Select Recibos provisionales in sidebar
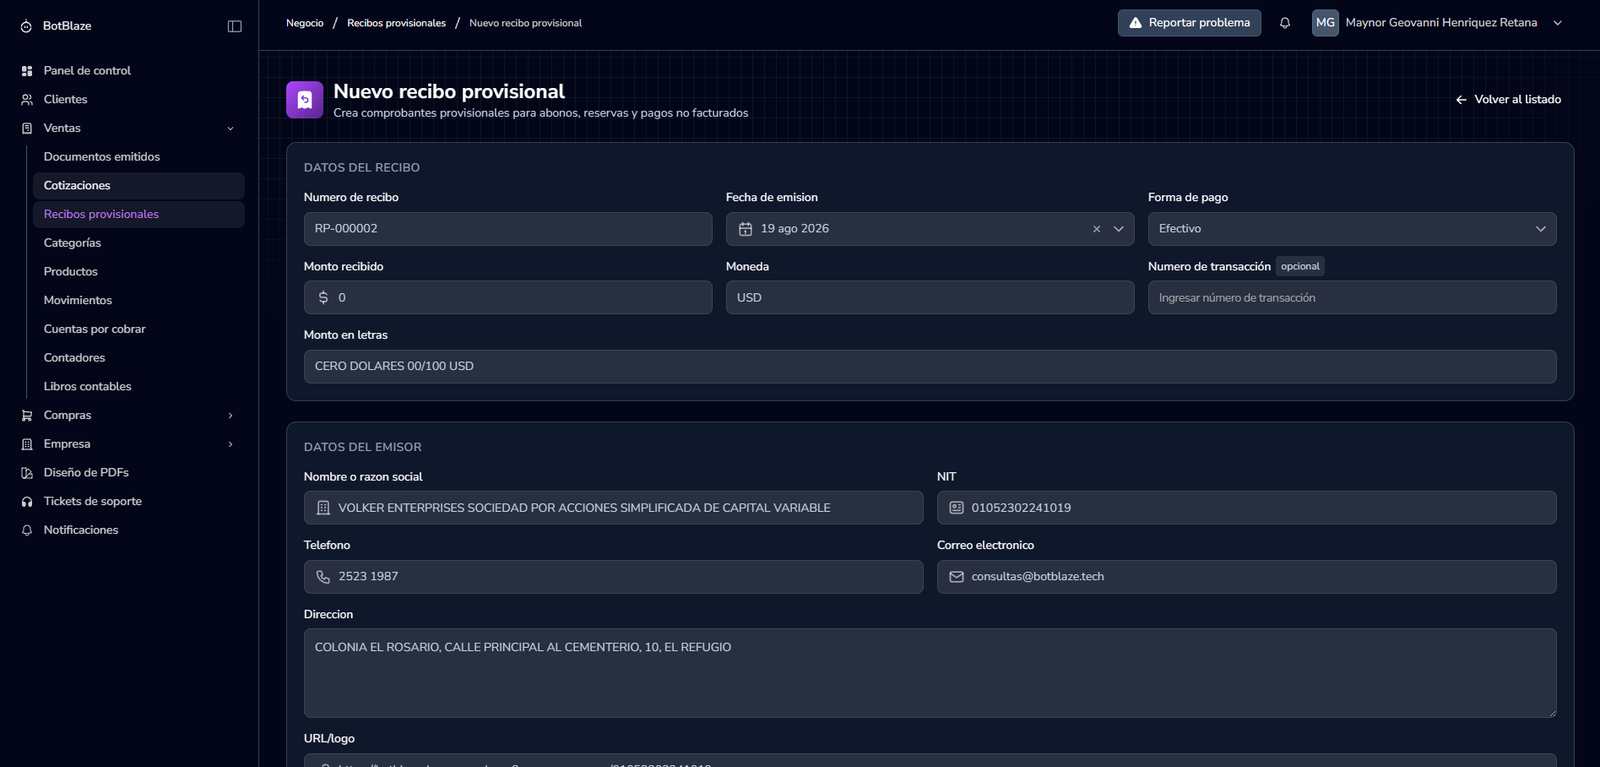 pos(139,214)
